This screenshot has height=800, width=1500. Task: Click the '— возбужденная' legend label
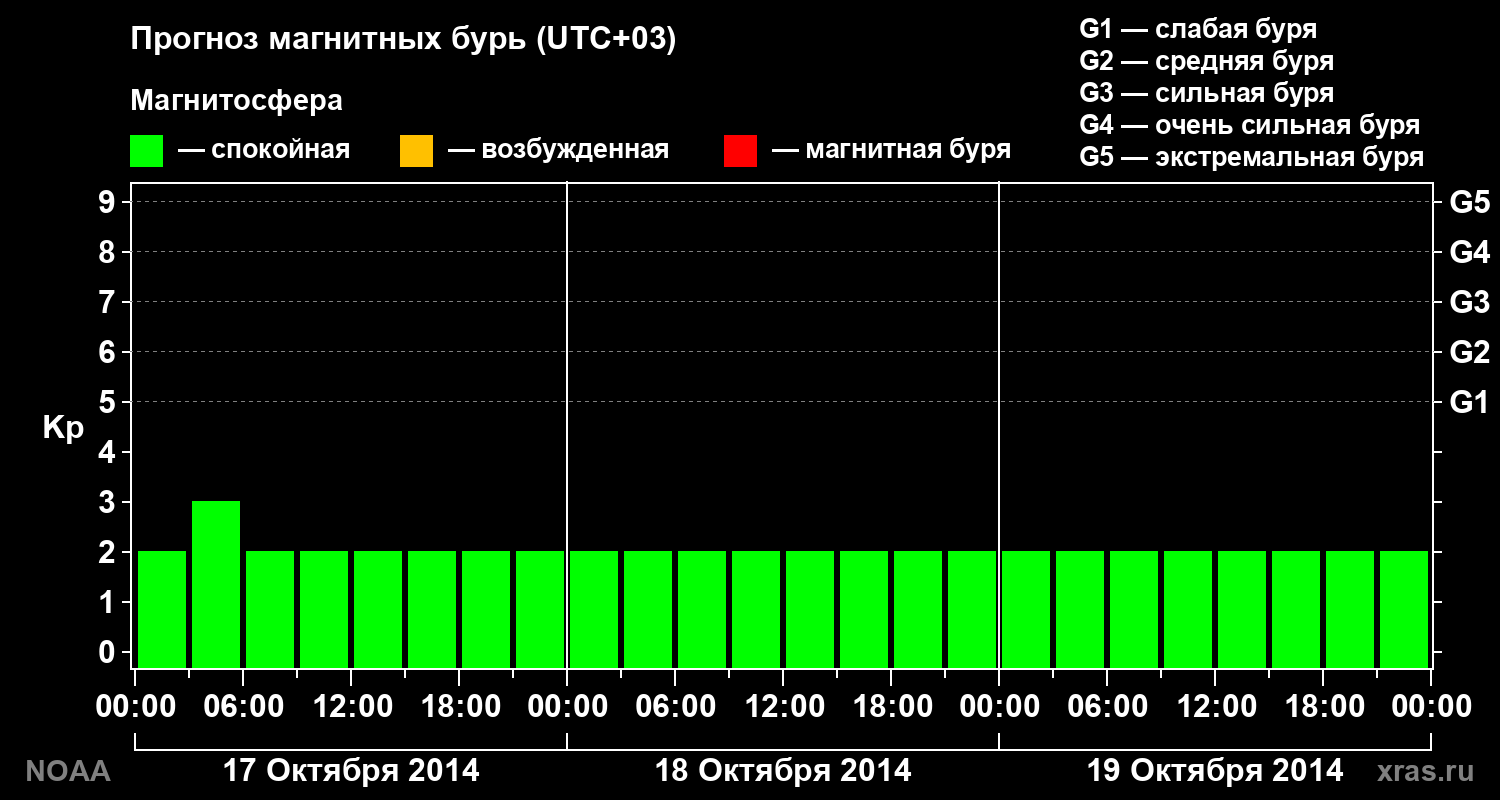(559, 151)
